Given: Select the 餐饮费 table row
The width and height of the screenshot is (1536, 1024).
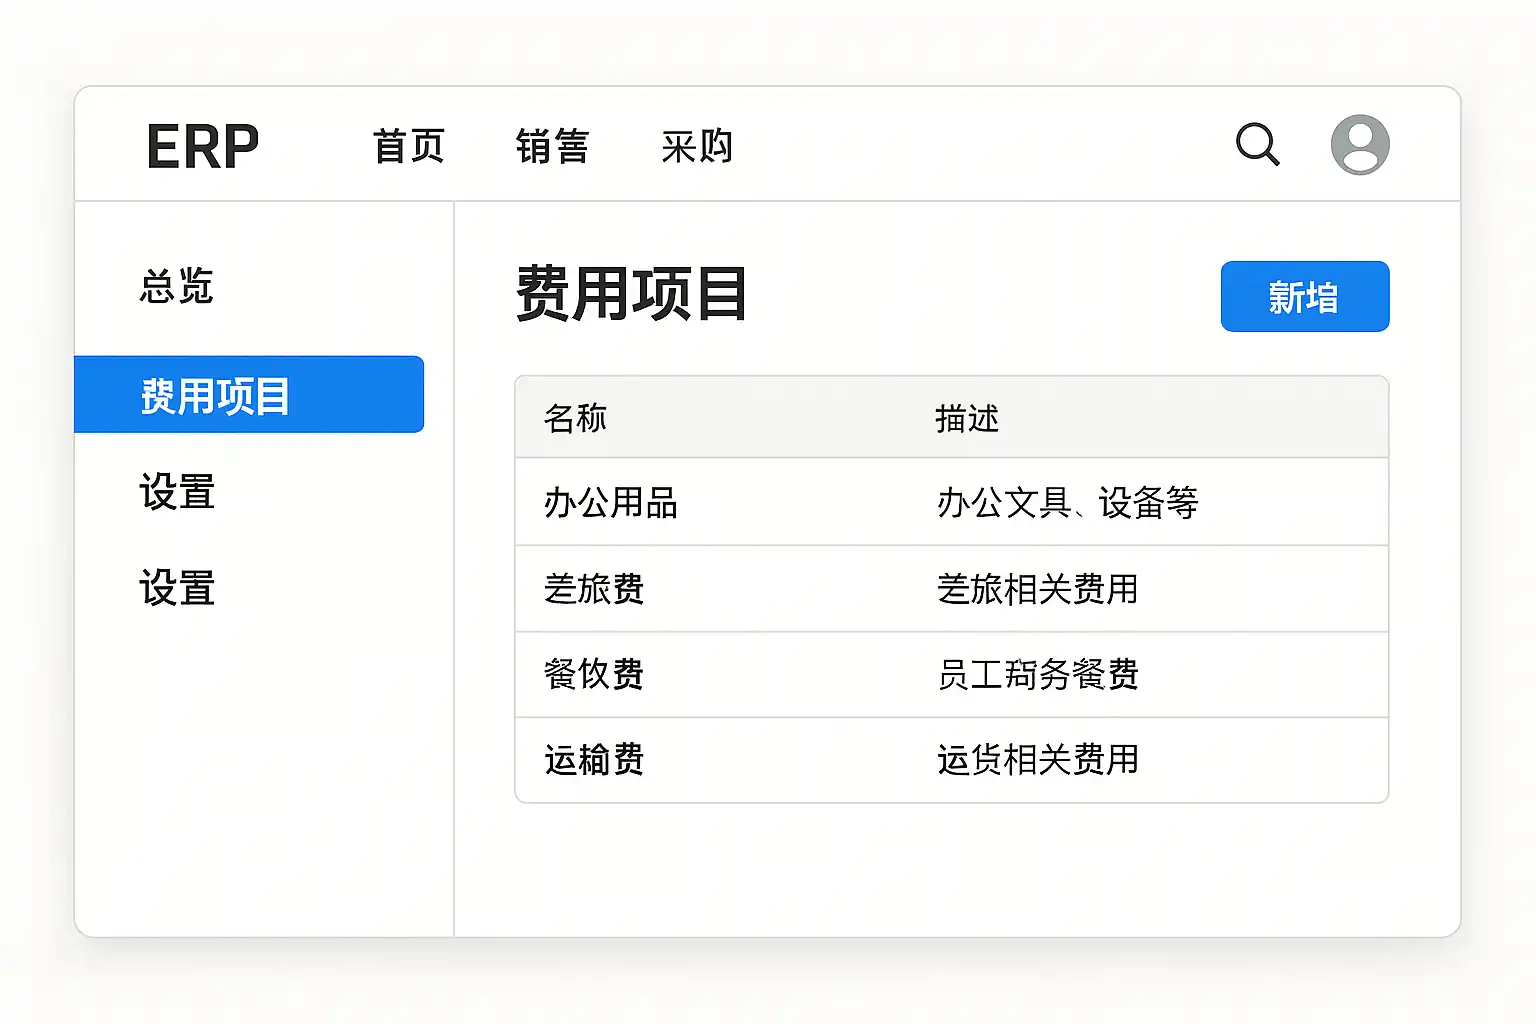Looking at the screenshot, I should 594,675.
